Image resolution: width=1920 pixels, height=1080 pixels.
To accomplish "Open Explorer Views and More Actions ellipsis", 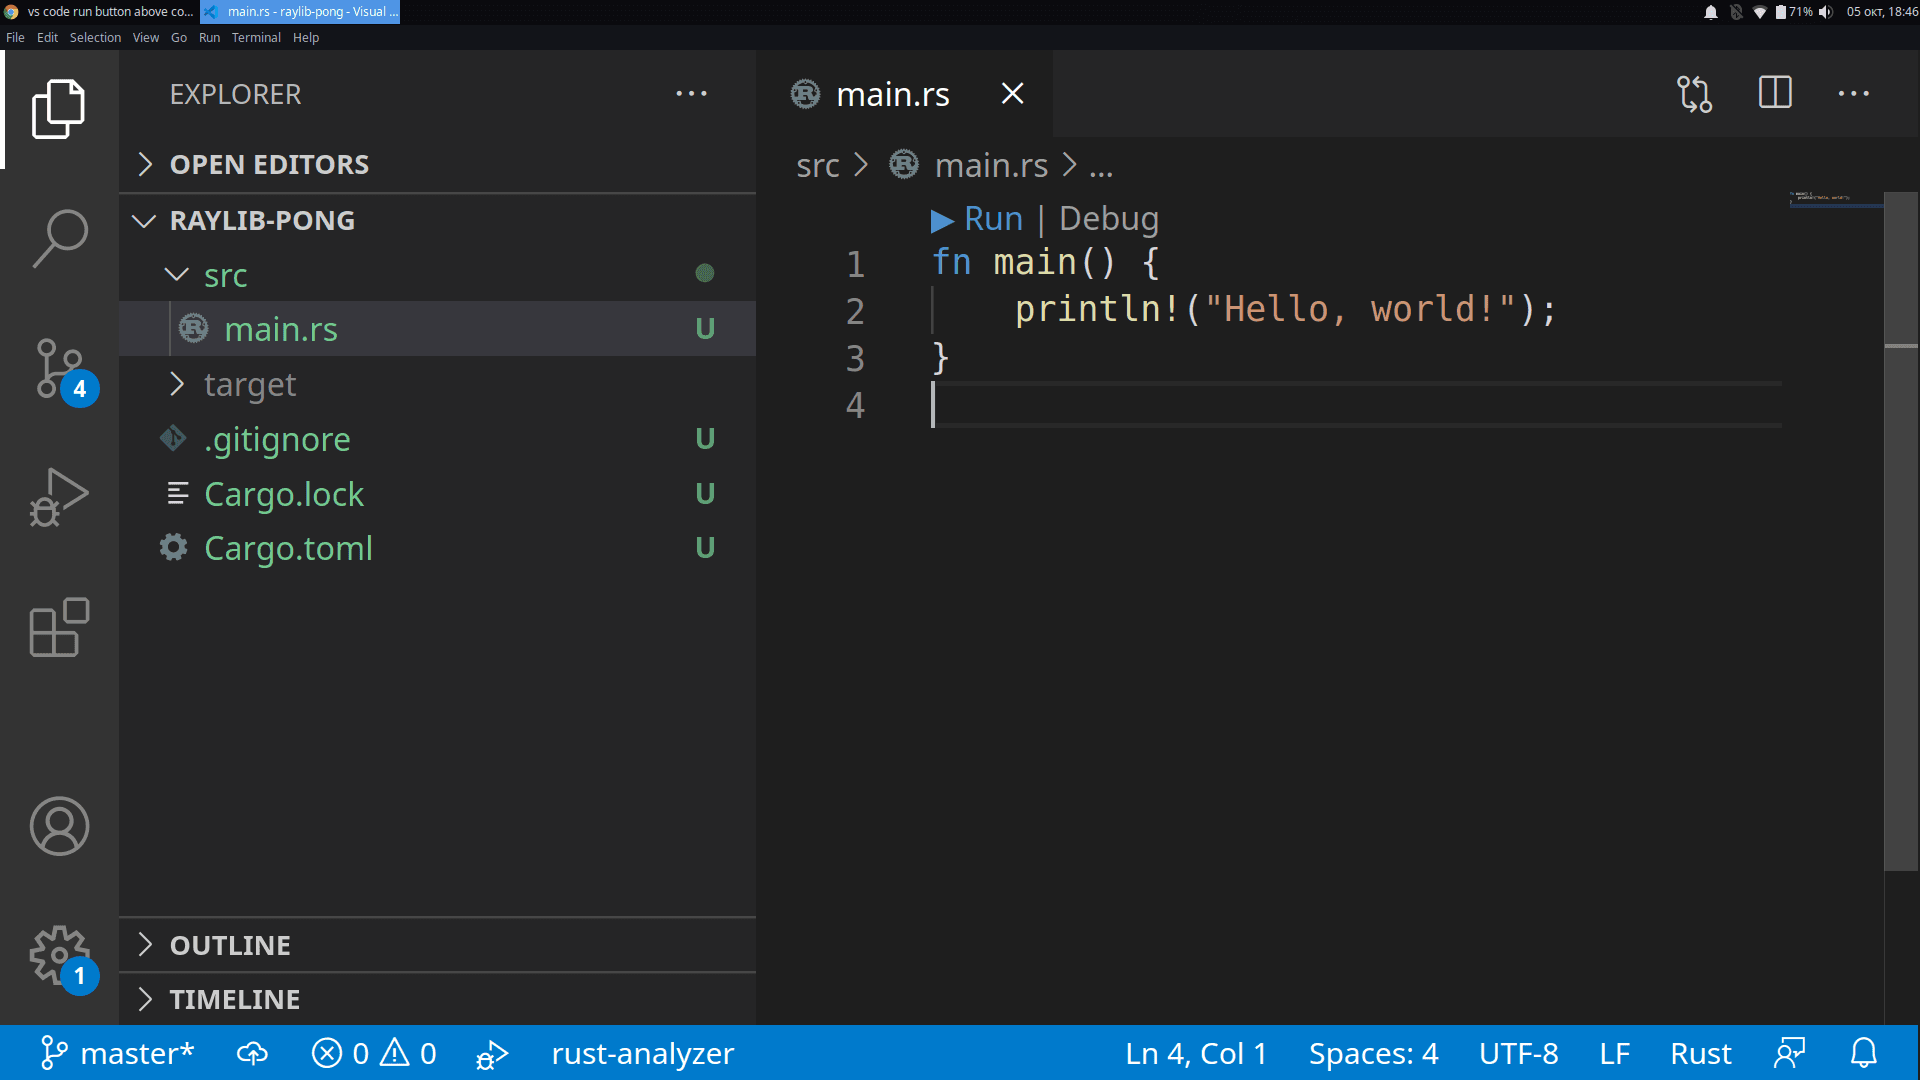I will pos(691,93).
